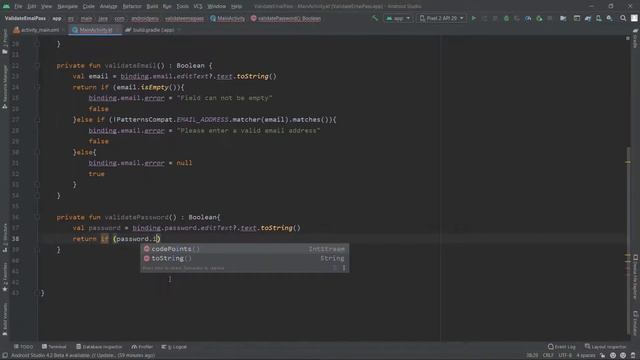This screenshot has height=360, width=640.
Task: Click the Android Studio update notification text
Action: [83, 356]
